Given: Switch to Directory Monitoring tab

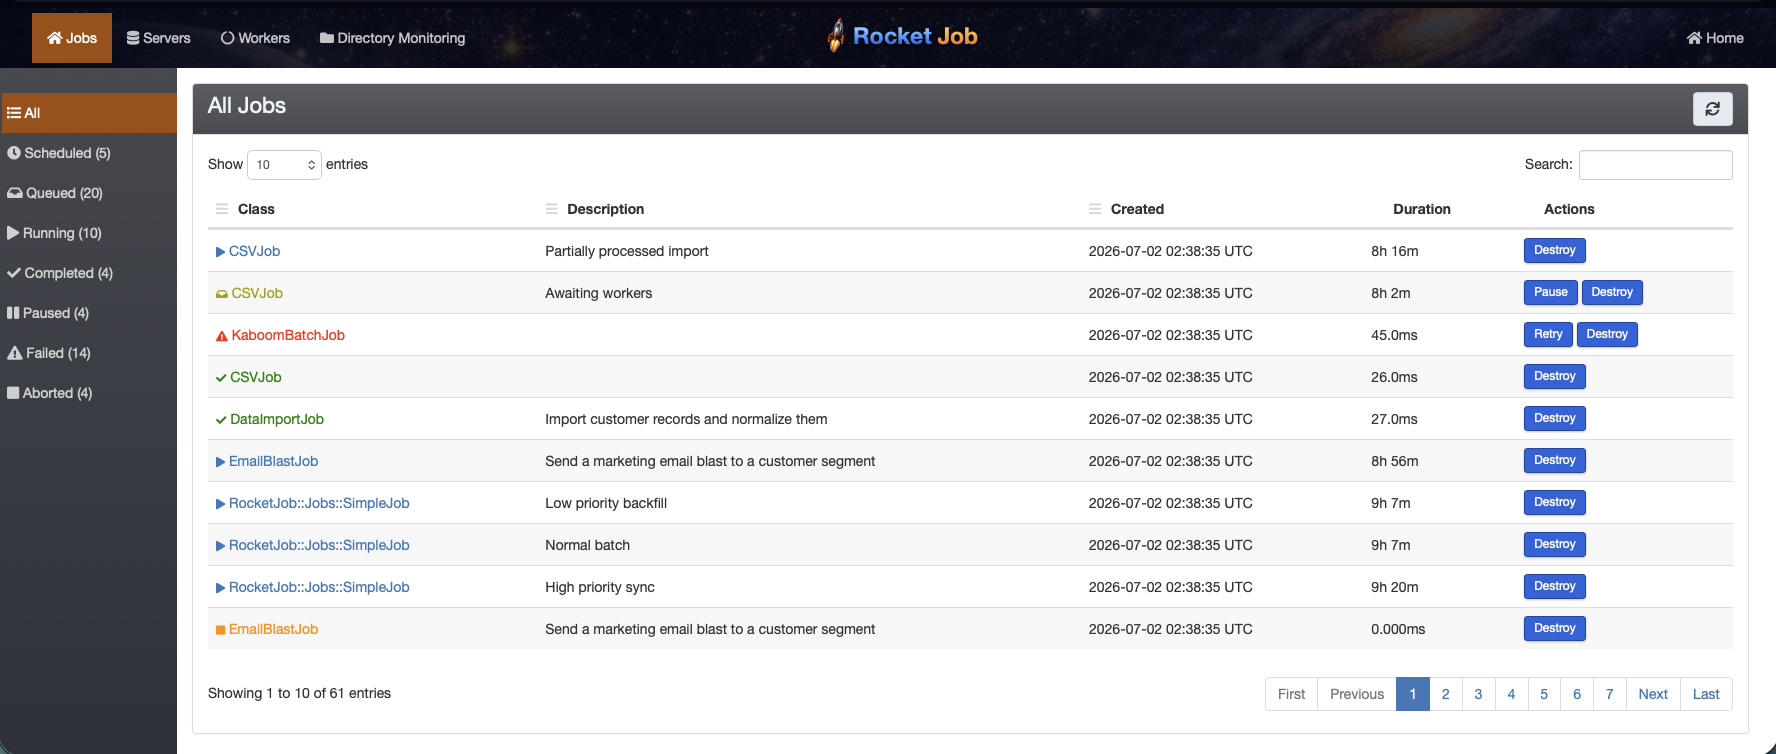Looking at the screenshot, I should tap(392, 38).
